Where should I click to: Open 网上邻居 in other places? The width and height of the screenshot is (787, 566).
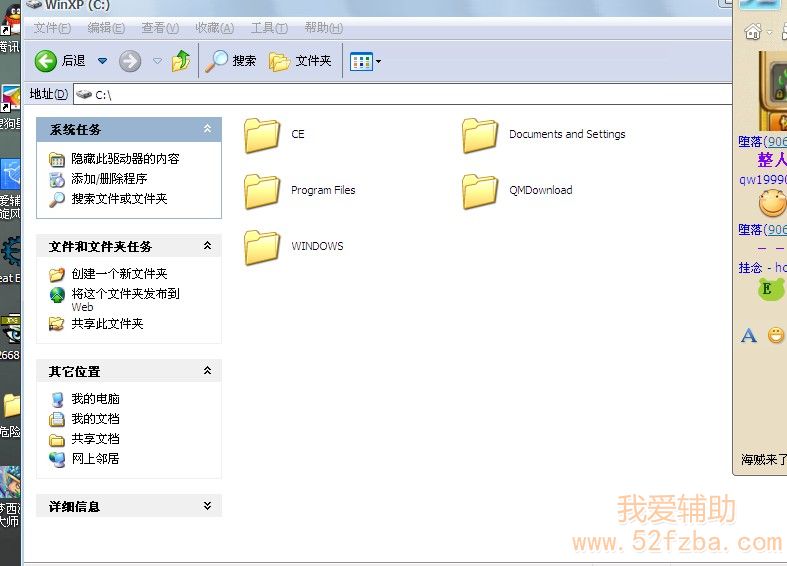click(x=95, y=459)
